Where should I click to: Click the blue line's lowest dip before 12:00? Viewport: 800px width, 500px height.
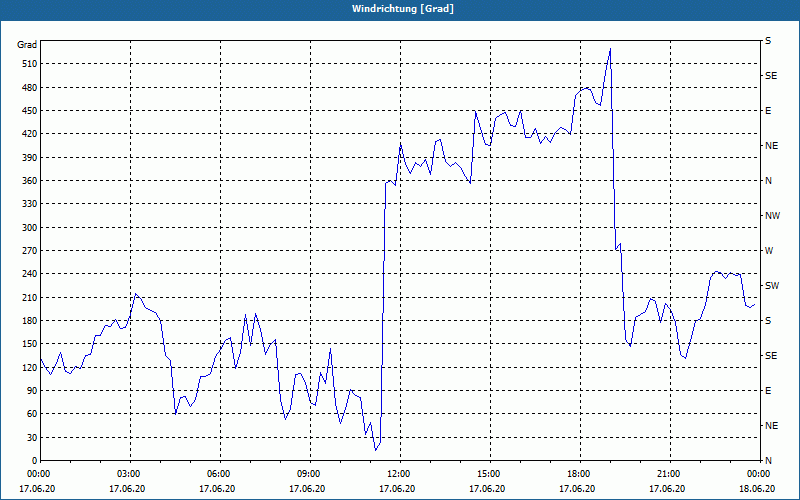[376, 450]
